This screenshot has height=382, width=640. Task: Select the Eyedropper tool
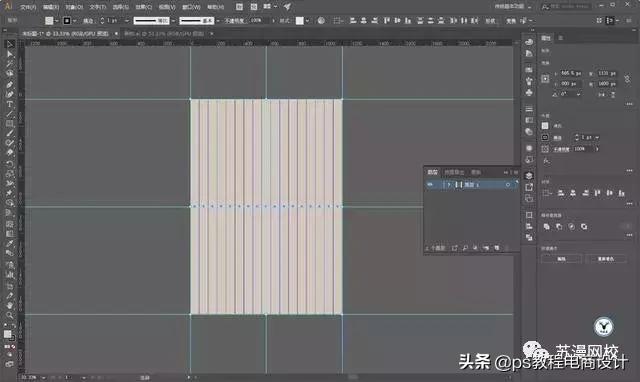[x=10, y=243]
